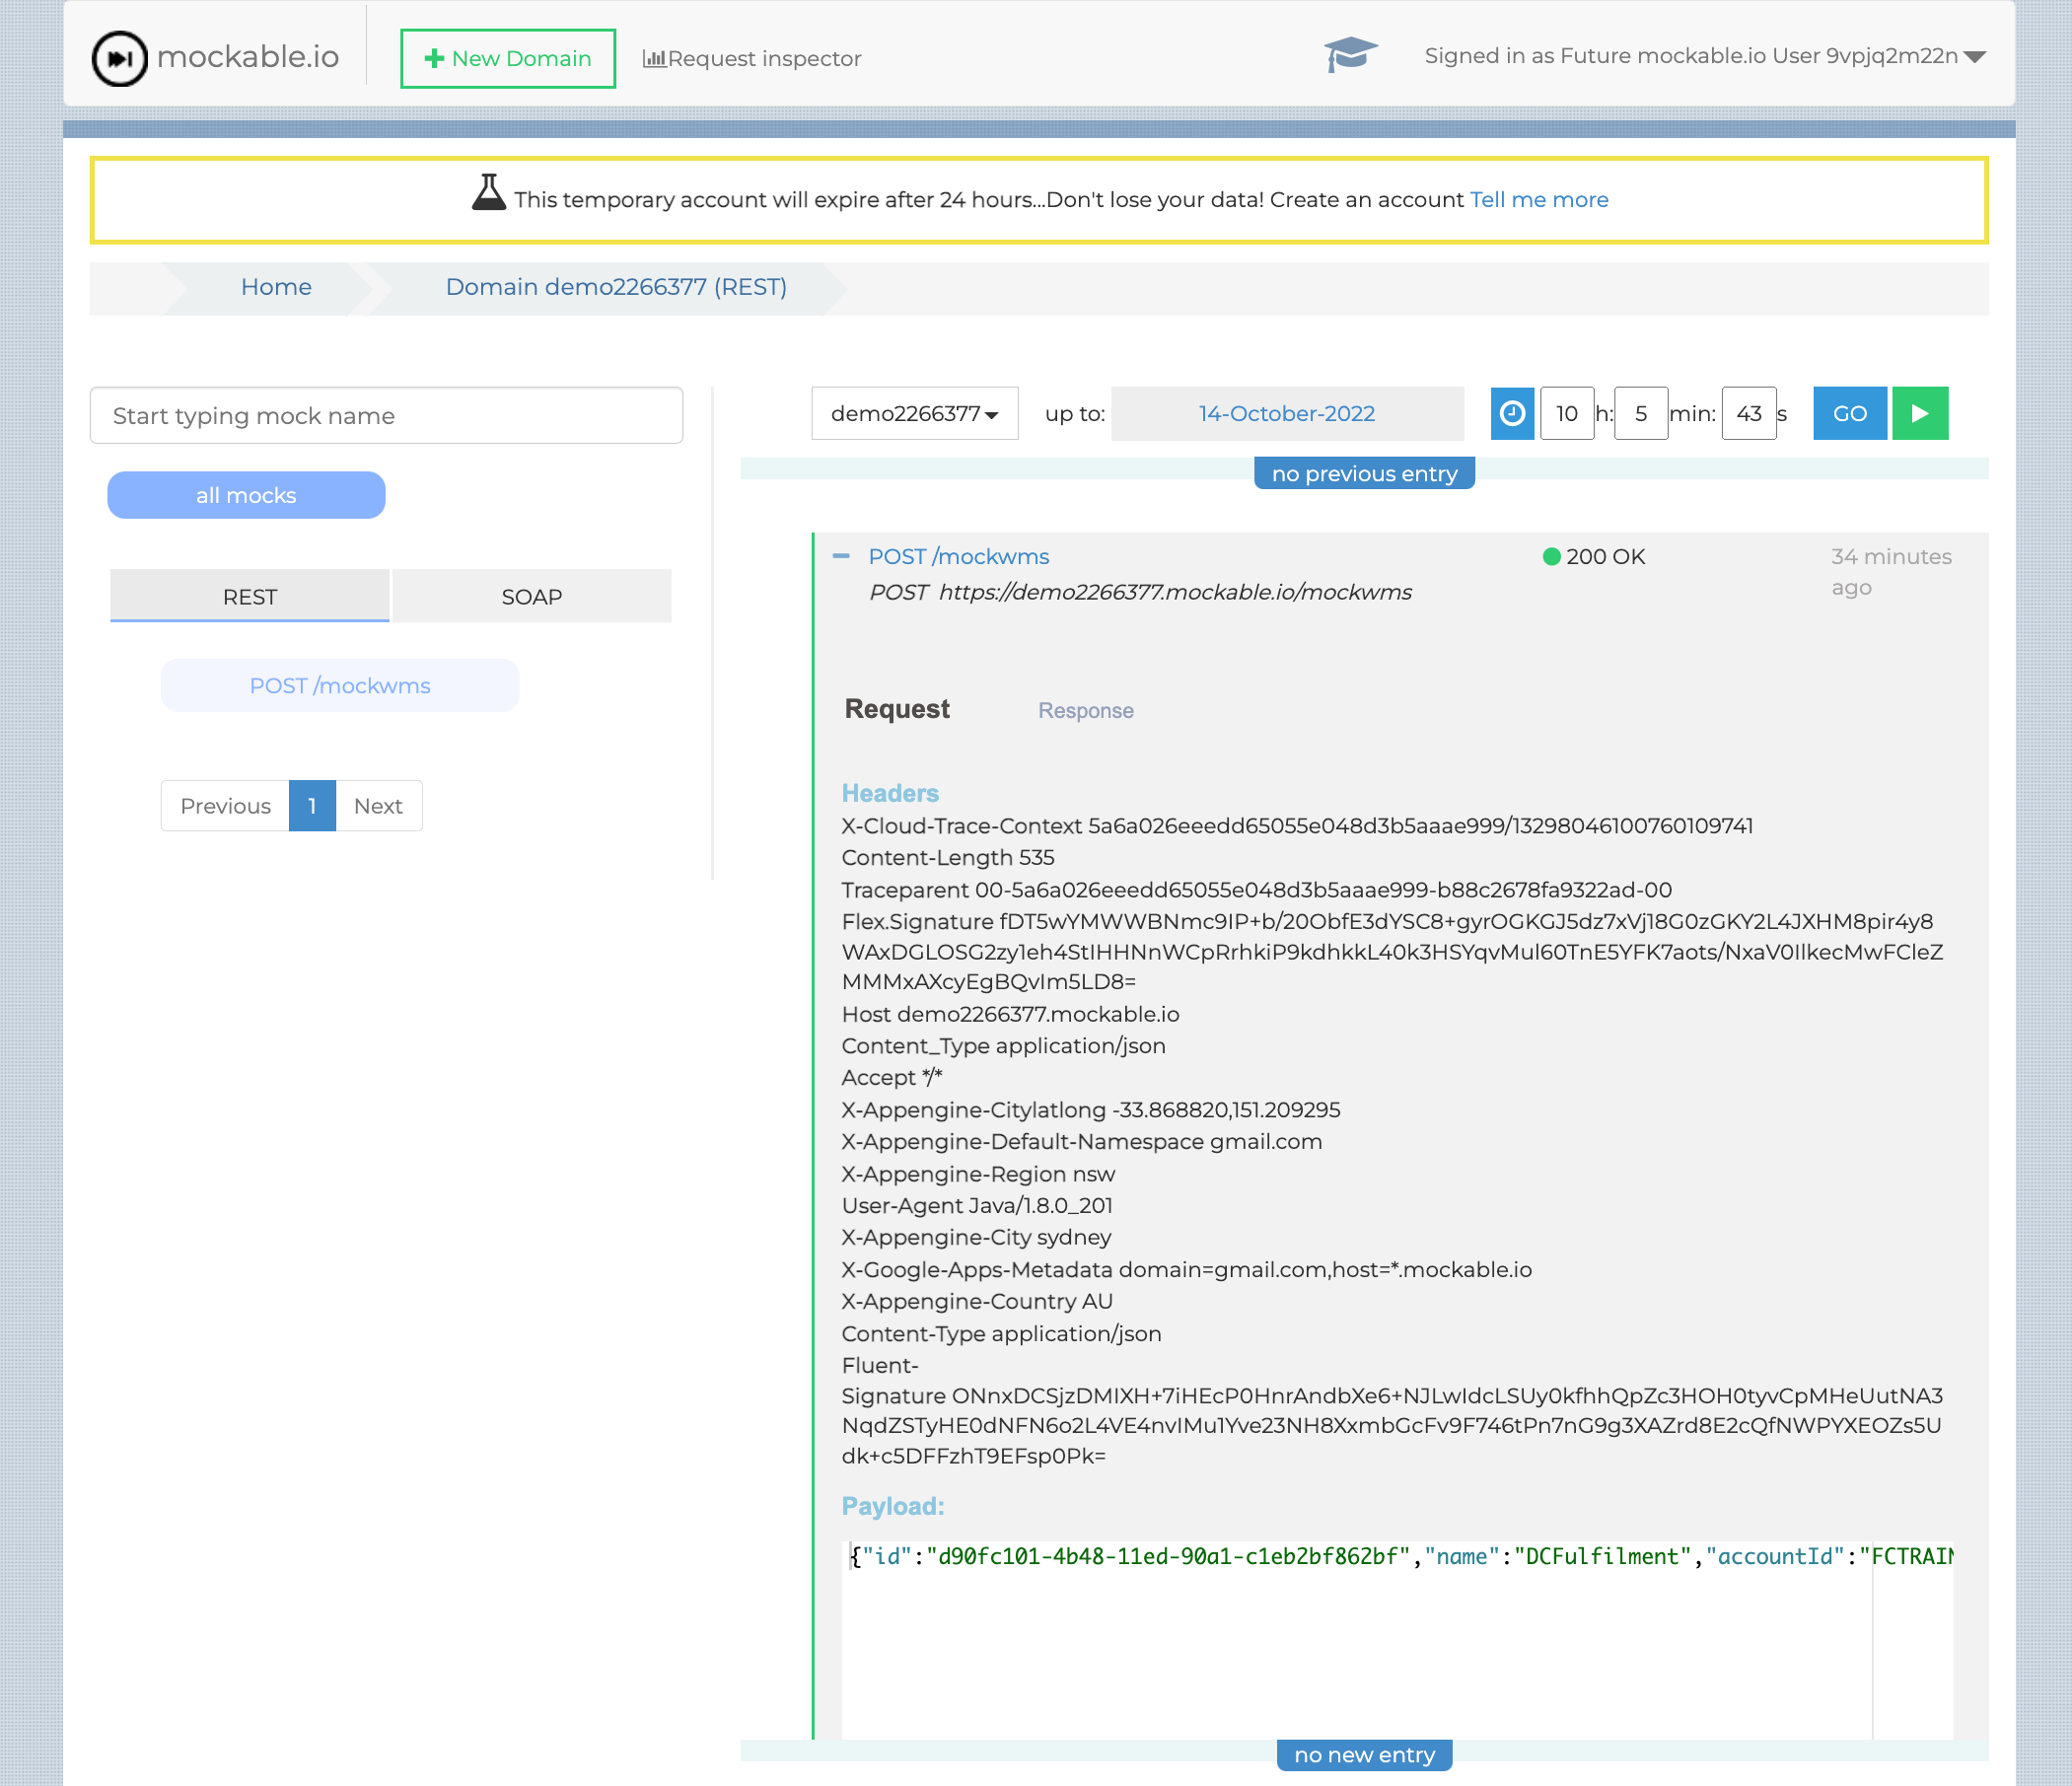This screenshot has width=2072, height=1786.
Task: Go to Next page of mocks
Action: pyautogui.click(x=378, y=805)
